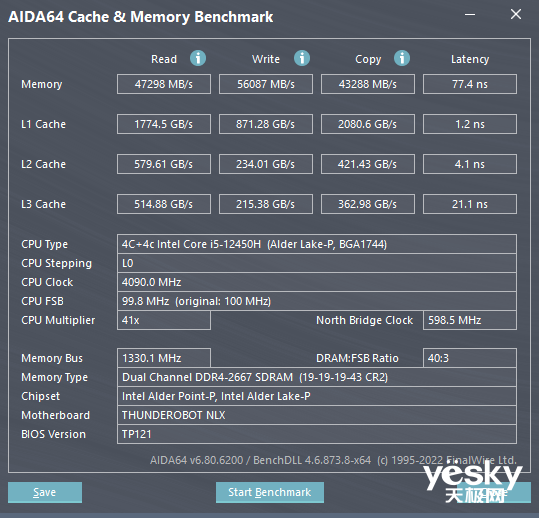Select L2 Cache Latency 4.1 ns
The height and width of the screenshot is (518, 539).
(470, 164)
